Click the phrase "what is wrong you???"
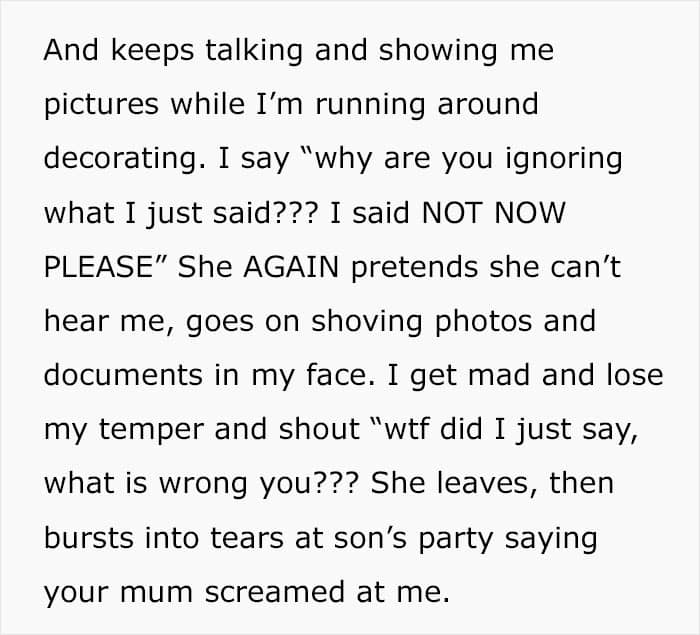700x635 pixels. click(201, 483)
